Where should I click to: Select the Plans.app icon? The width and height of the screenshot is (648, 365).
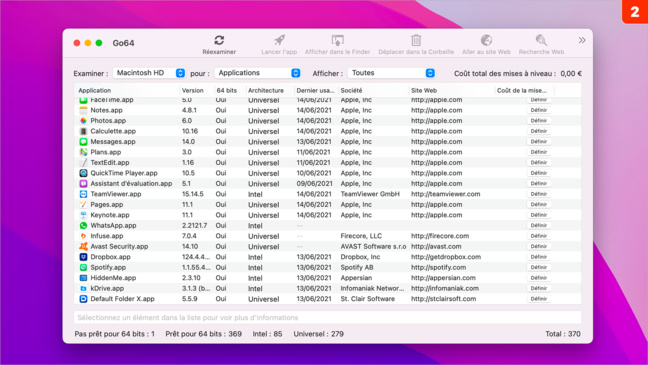pyautogui.click(x=83, y=152)
